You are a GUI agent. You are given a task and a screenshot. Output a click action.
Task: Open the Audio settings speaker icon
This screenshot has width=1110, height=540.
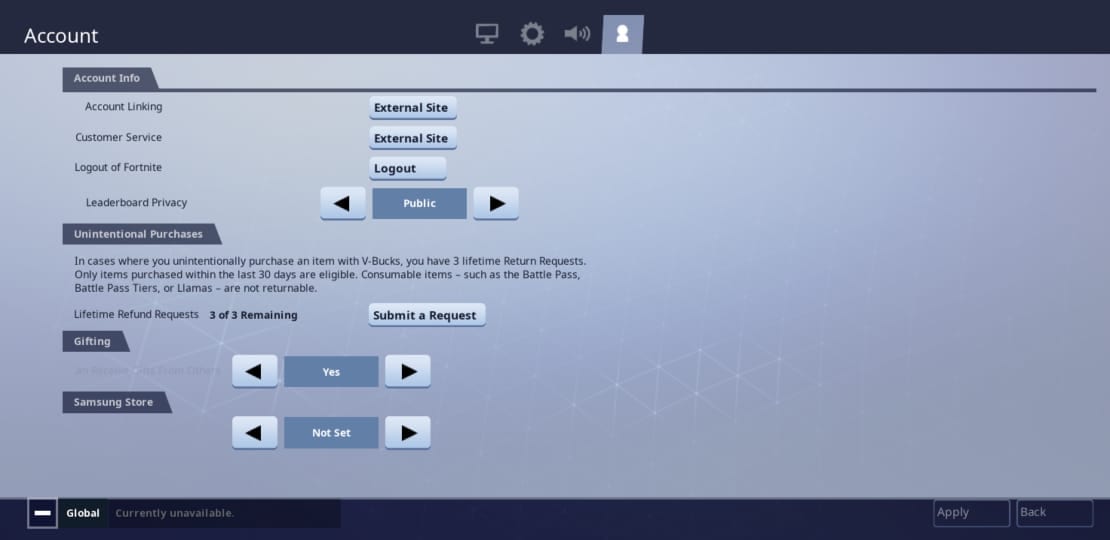click(577, 34)
